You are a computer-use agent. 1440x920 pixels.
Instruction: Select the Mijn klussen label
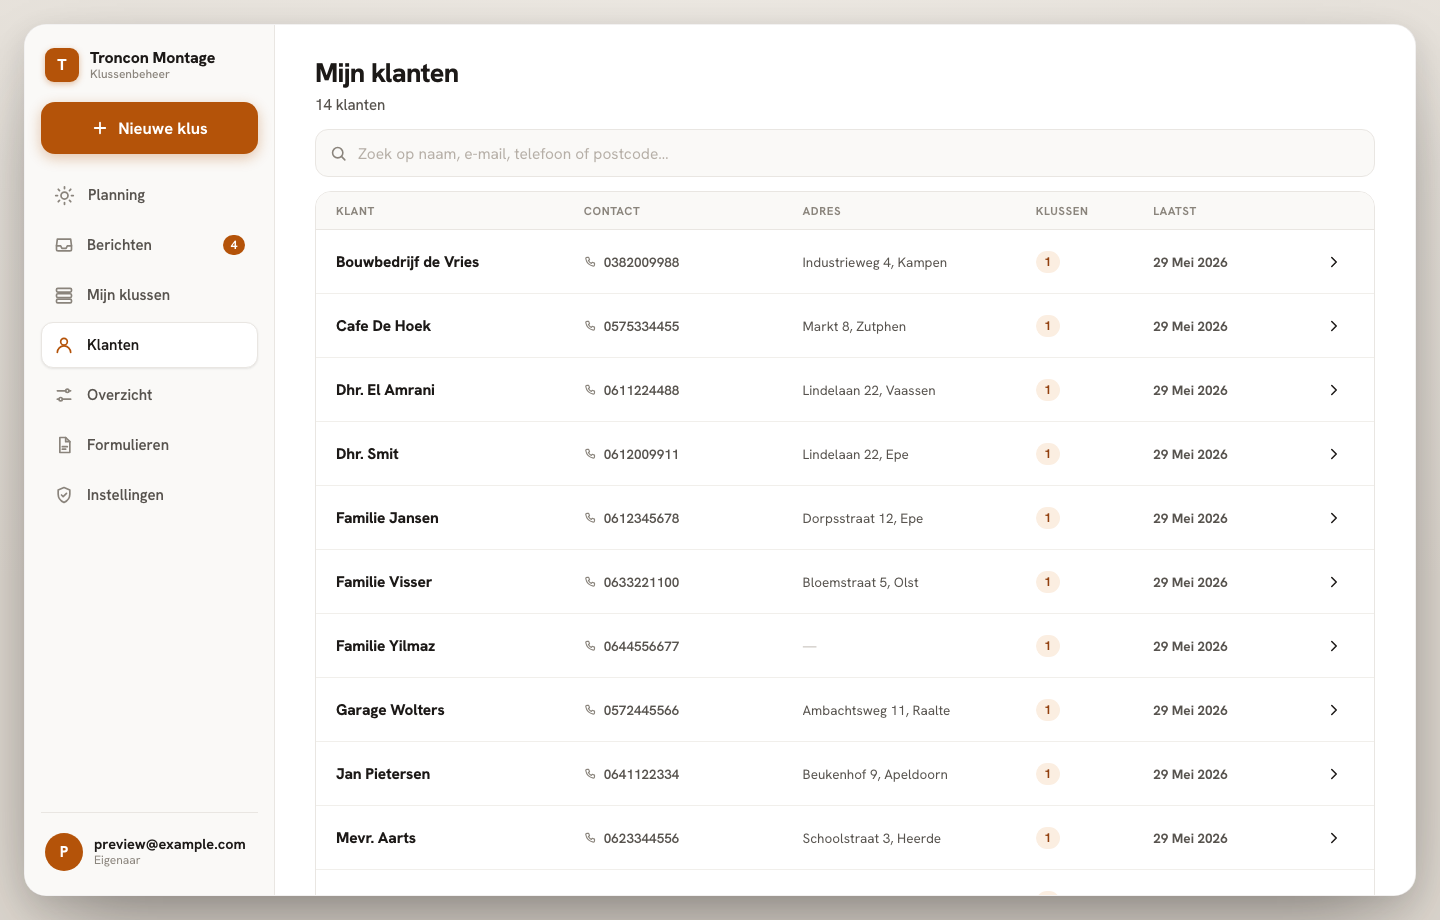pyautogui.click(x=128, y=295)
